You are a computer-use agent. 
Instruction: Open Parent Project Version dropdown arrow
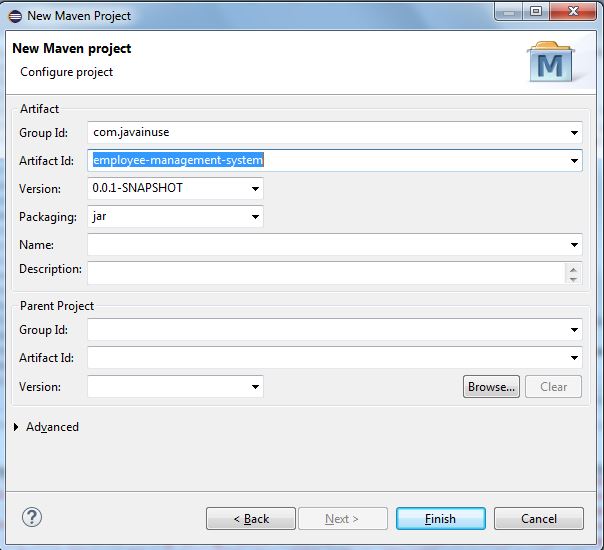click(x=255, y=386)
